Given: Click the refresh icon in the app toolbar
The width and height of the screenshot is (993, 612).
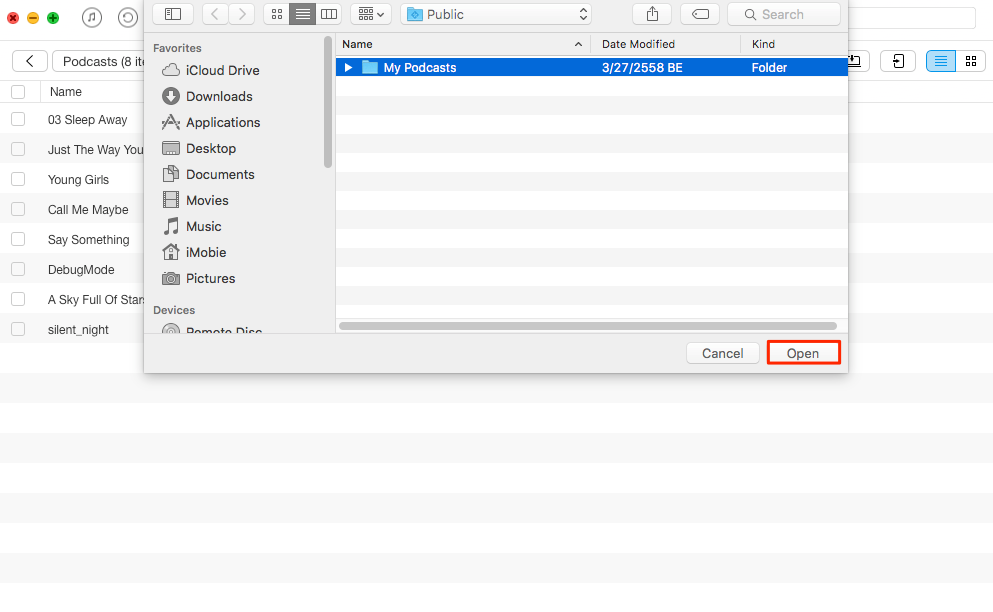Looking at the screenshot, I should 128,17.
